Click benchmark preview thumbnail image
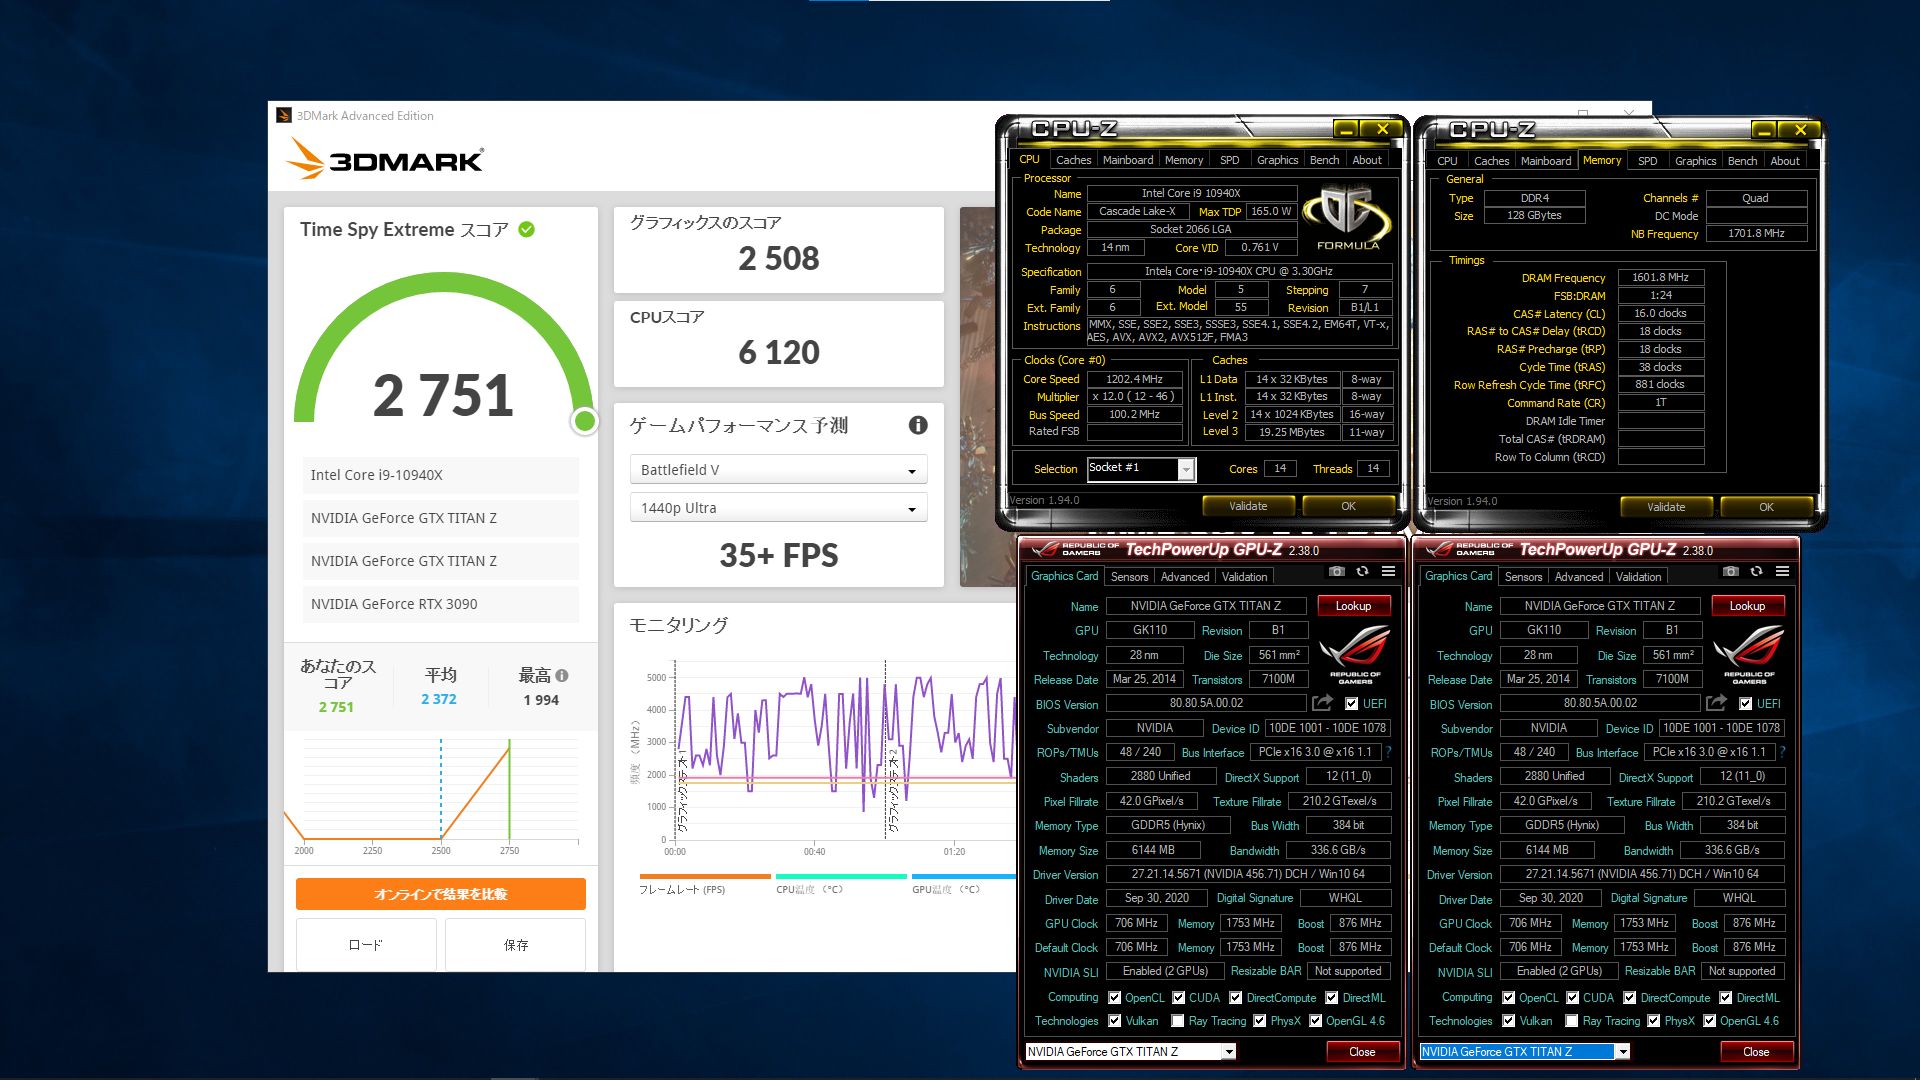Image resolution: width=1920 pixels, height=1080 pixels. tap(977, 397)
